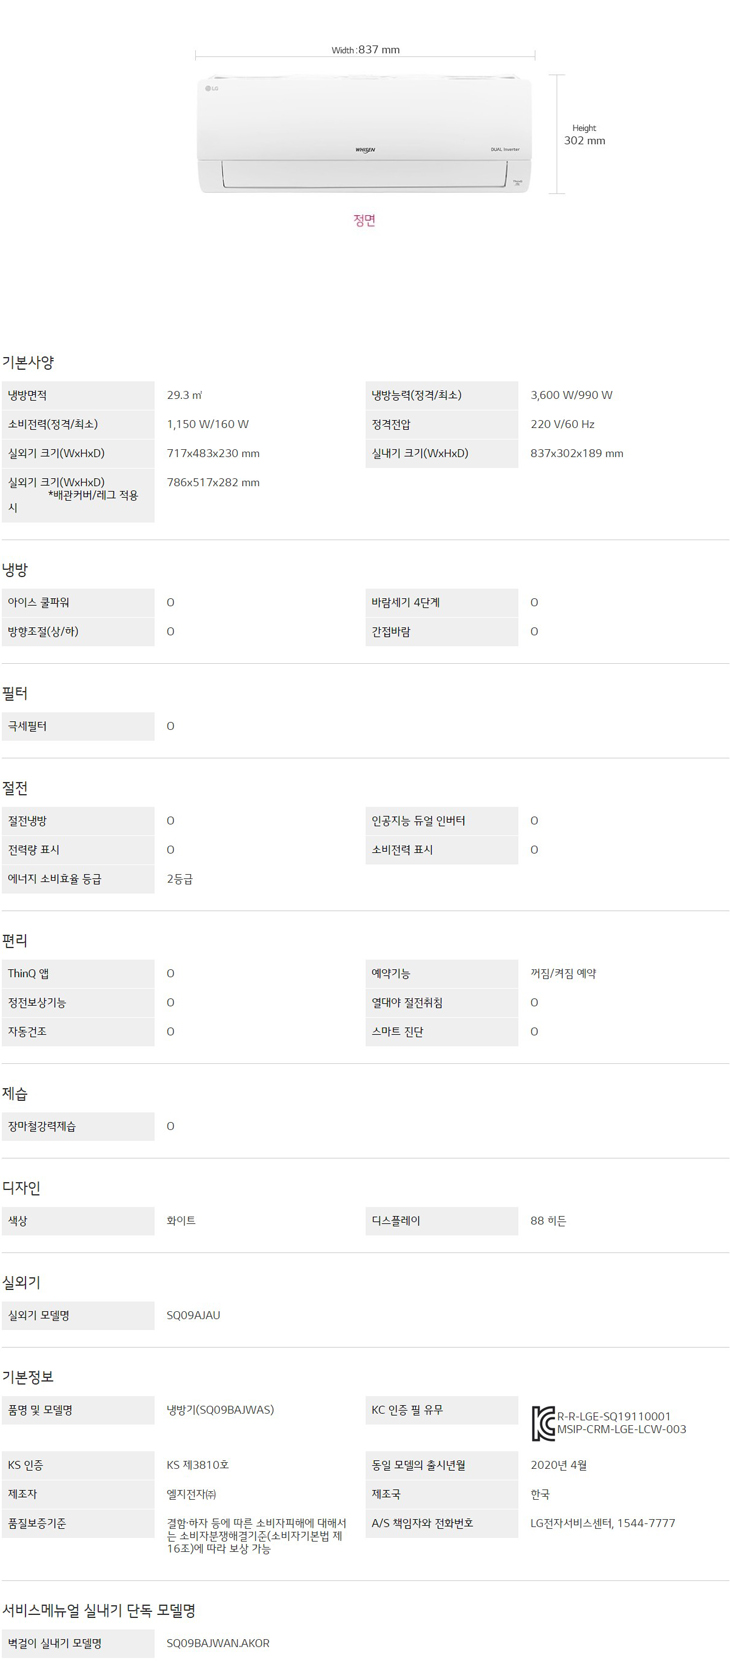Click the certification number R-R-LGE-SQ19110001
This screenshot has height=1661, width=730.
[614, 1416]
